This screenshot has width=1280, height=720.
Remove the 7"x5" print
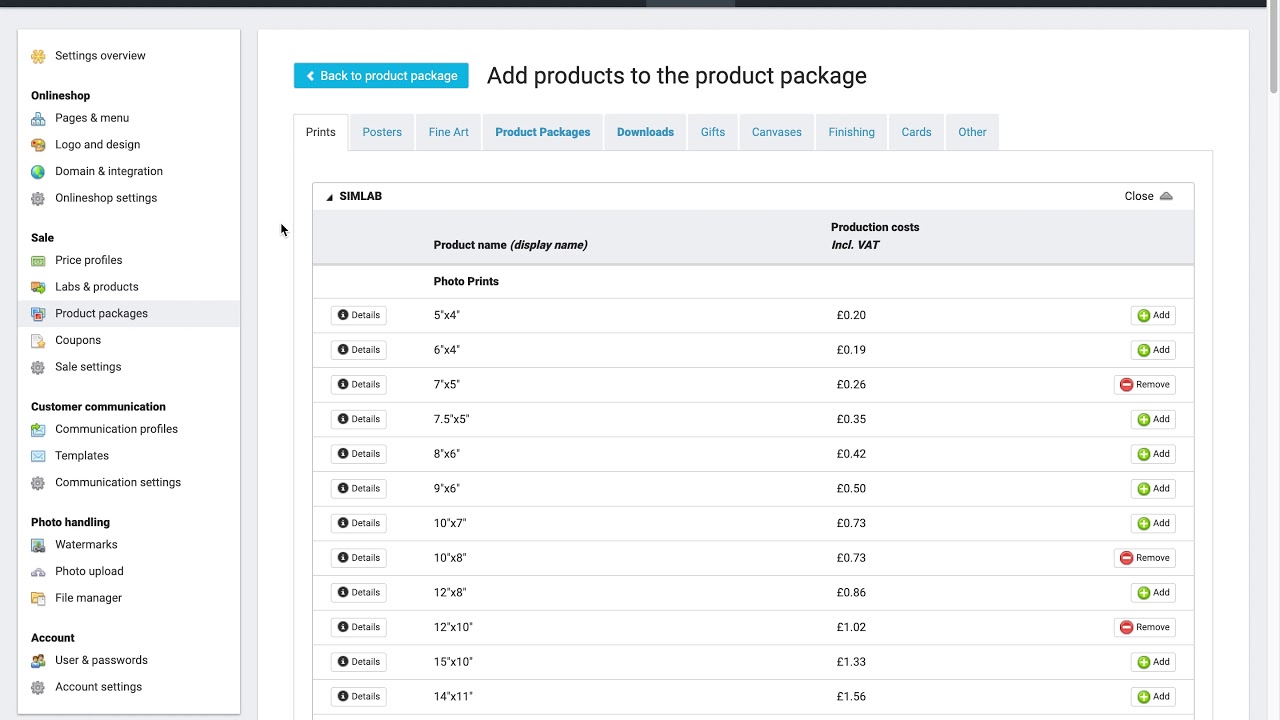(x=1144, y=385)
